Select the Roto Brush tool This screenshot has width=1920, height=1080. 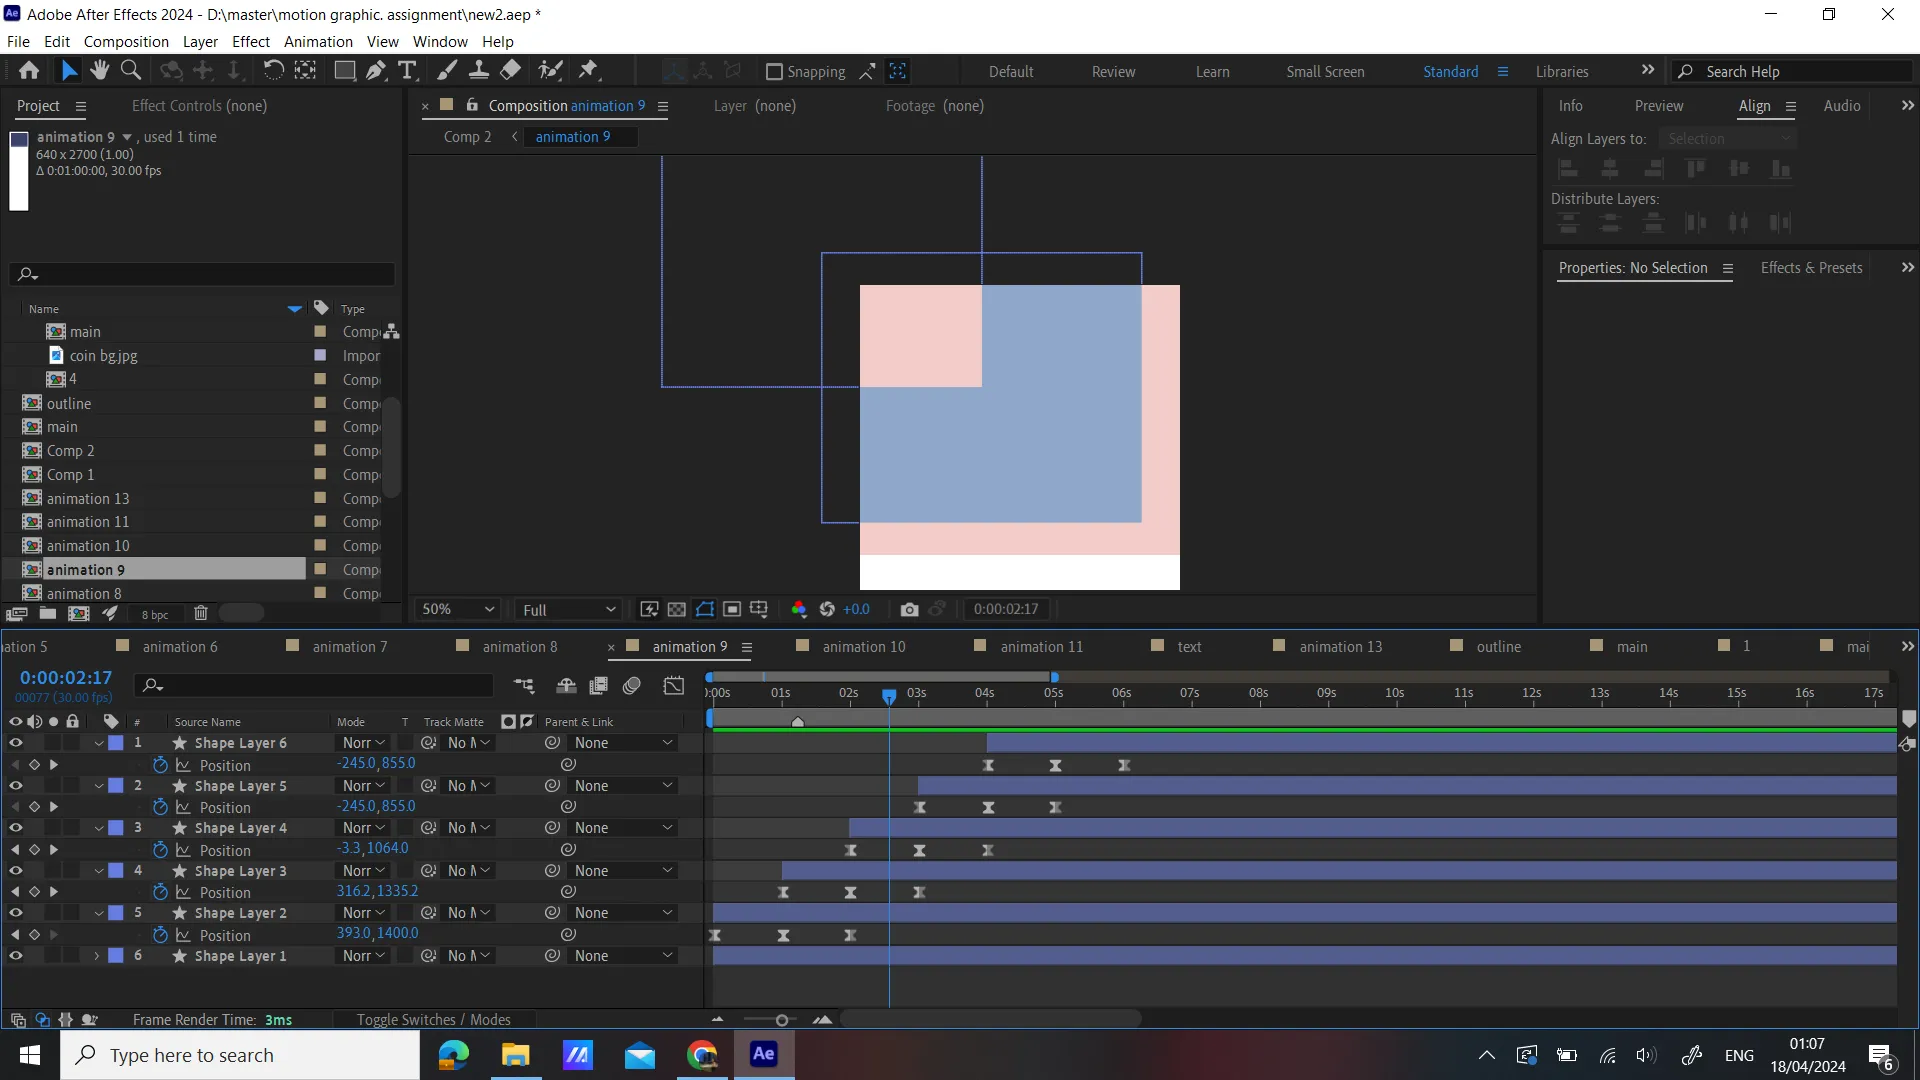pos(550,70)
